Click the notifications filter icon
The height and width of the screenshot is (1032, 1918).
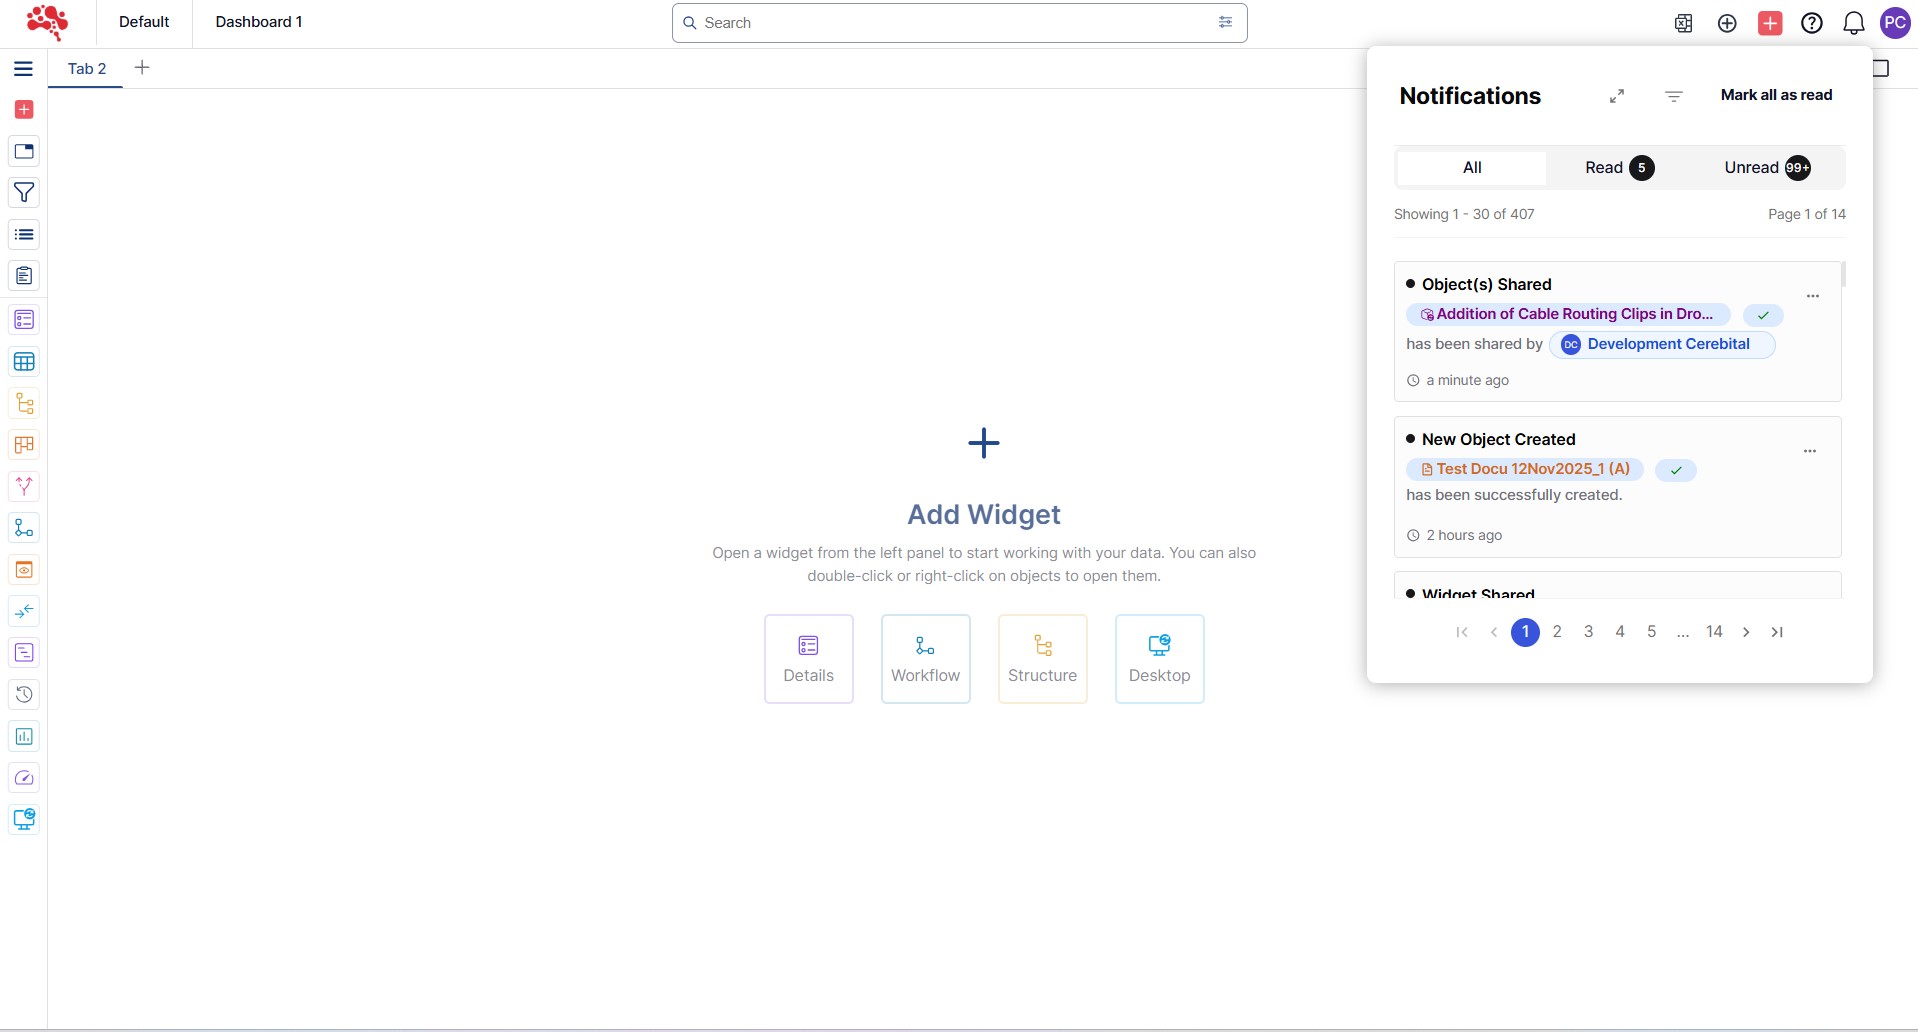[1673, 96]
